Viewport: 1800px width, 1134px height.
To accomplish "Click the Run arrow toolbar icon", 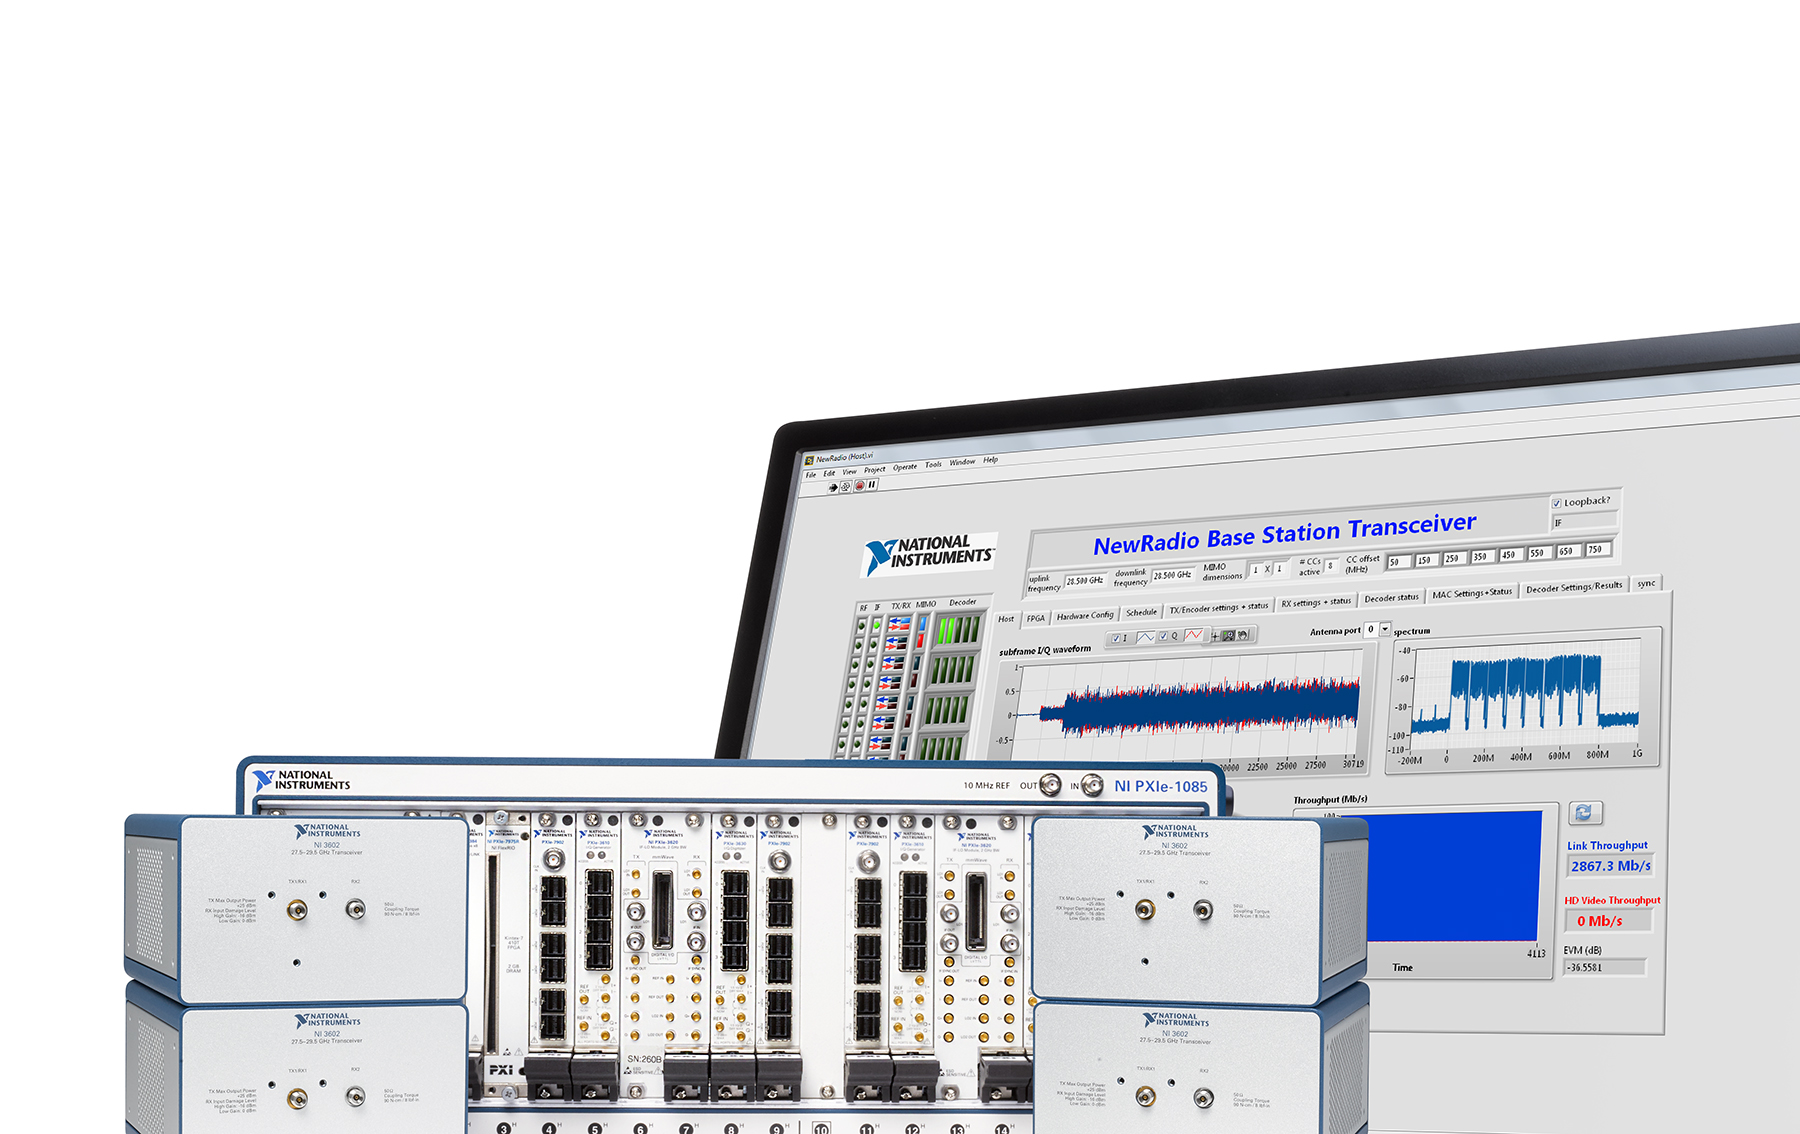I will tap(833, 488).
